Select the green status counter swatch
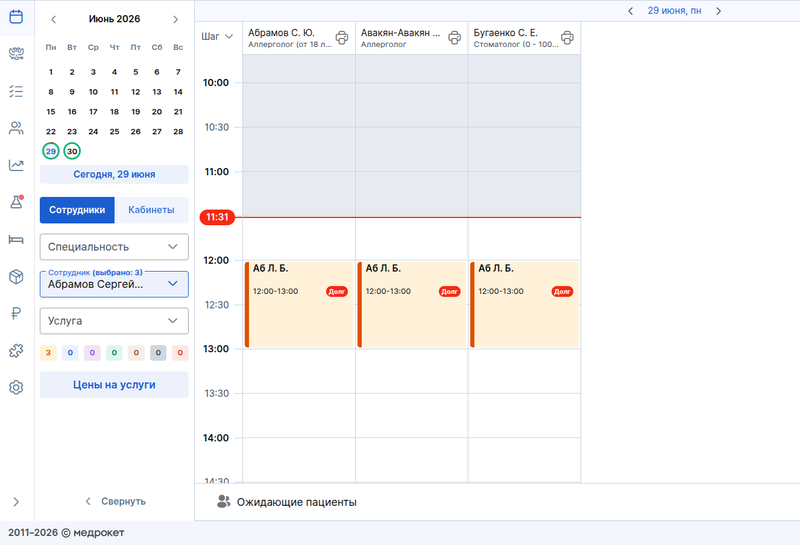 pos(114,353)
